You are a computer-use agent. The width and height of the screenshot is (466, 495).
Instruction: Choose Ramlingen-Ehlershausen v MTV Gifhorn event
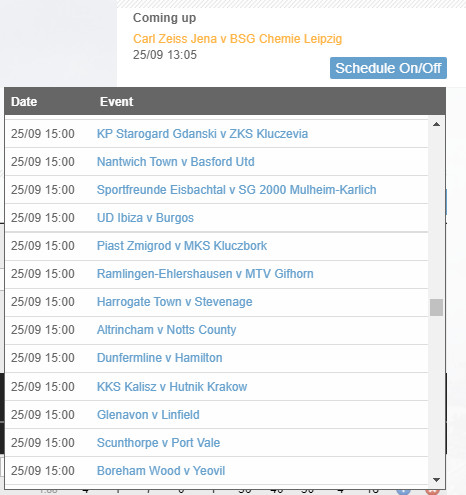205,274
